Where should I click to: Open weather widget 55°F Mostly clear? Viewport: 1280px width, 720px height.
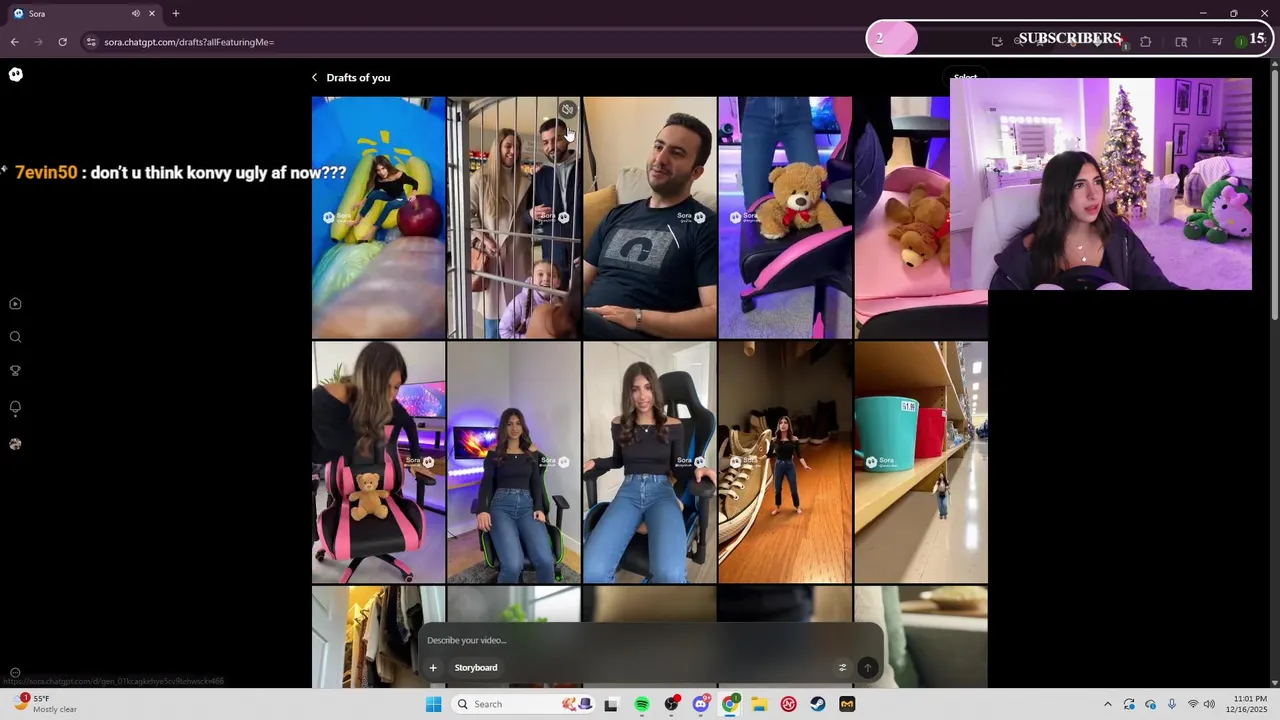45,704
